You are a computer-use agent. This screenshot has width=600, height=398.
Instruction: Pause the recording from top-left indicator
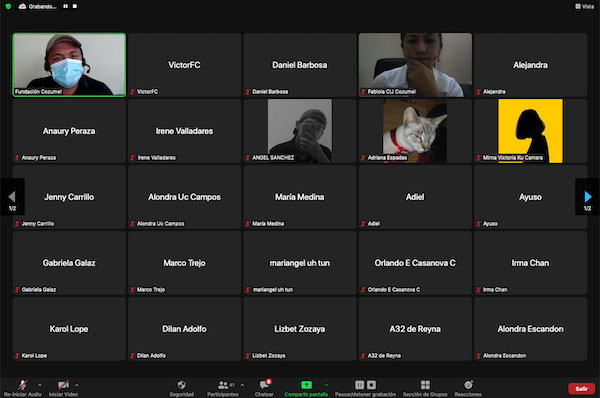(66, 6)
